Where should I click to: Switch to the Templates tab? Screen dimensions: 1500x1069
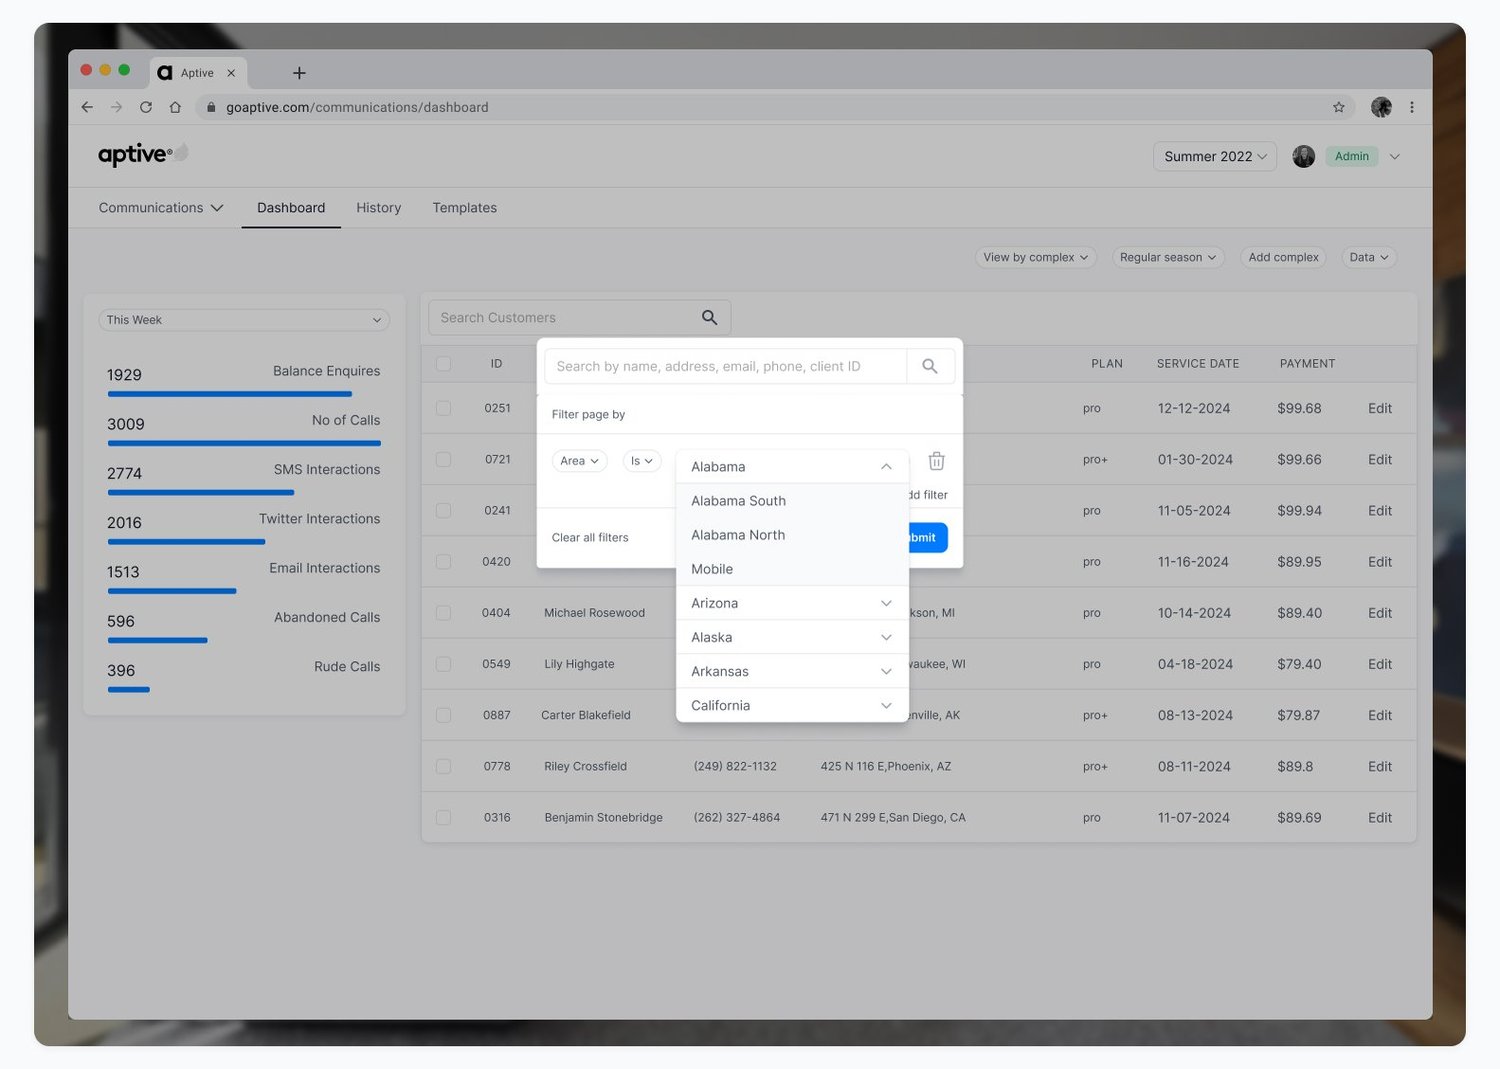pyautogui.click(x=465, y=208)
